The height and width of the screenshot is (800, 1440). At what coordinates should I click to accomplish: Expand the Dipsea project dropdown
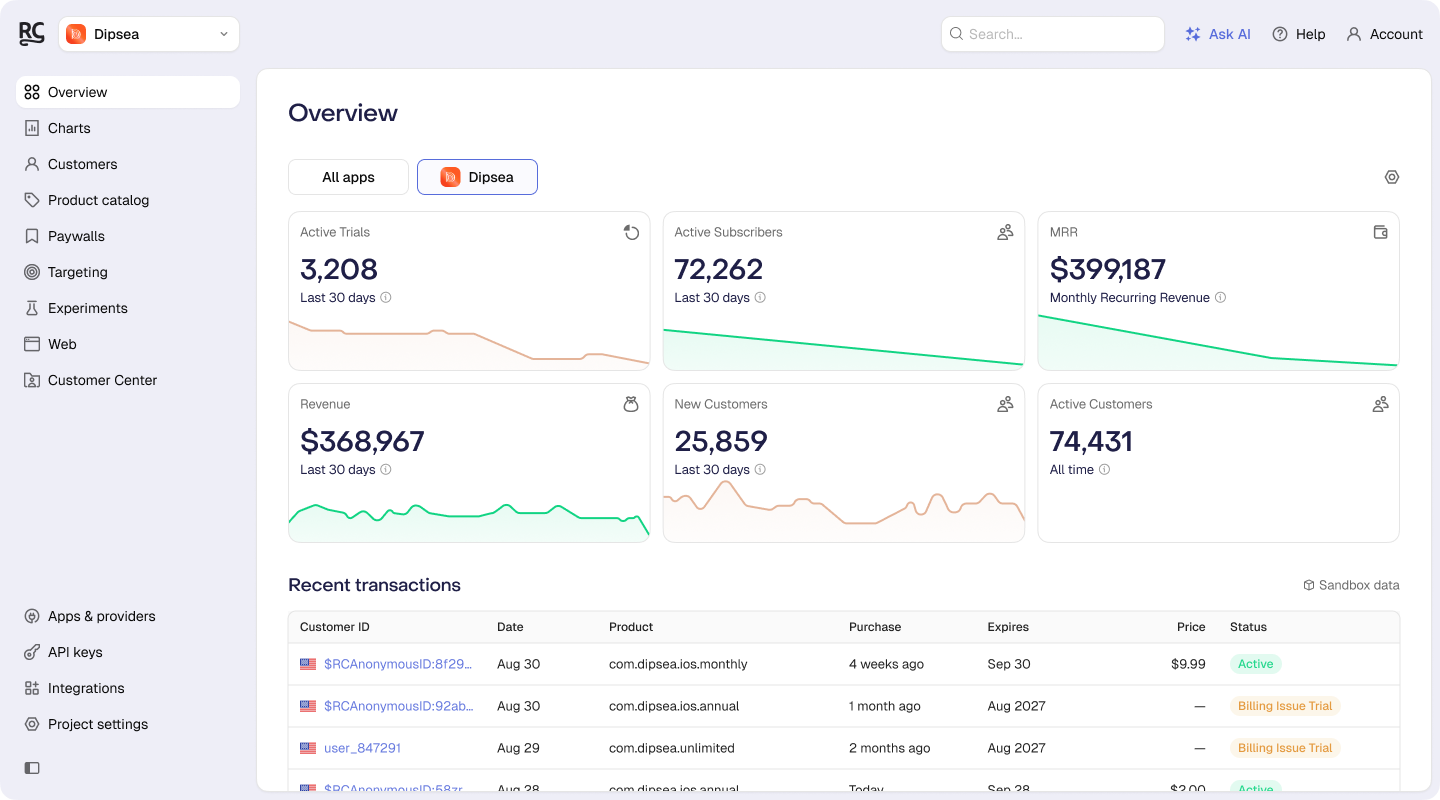[x=149, y=34]
